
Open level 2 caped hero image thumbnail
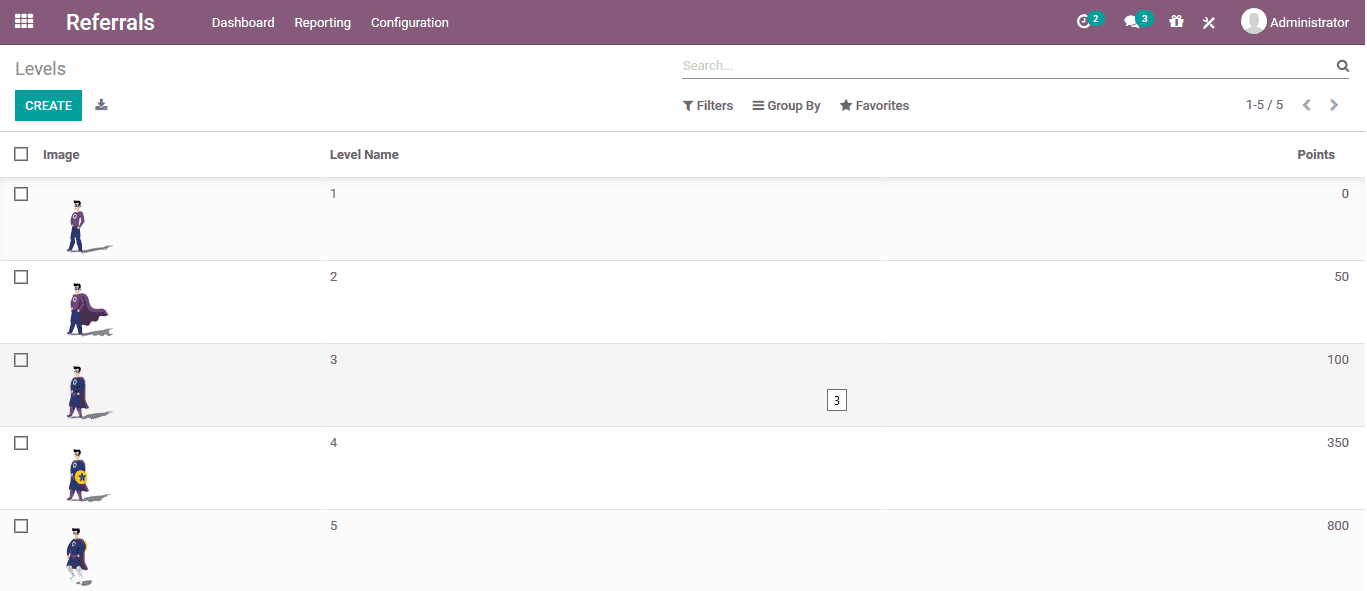pos(88,308)
